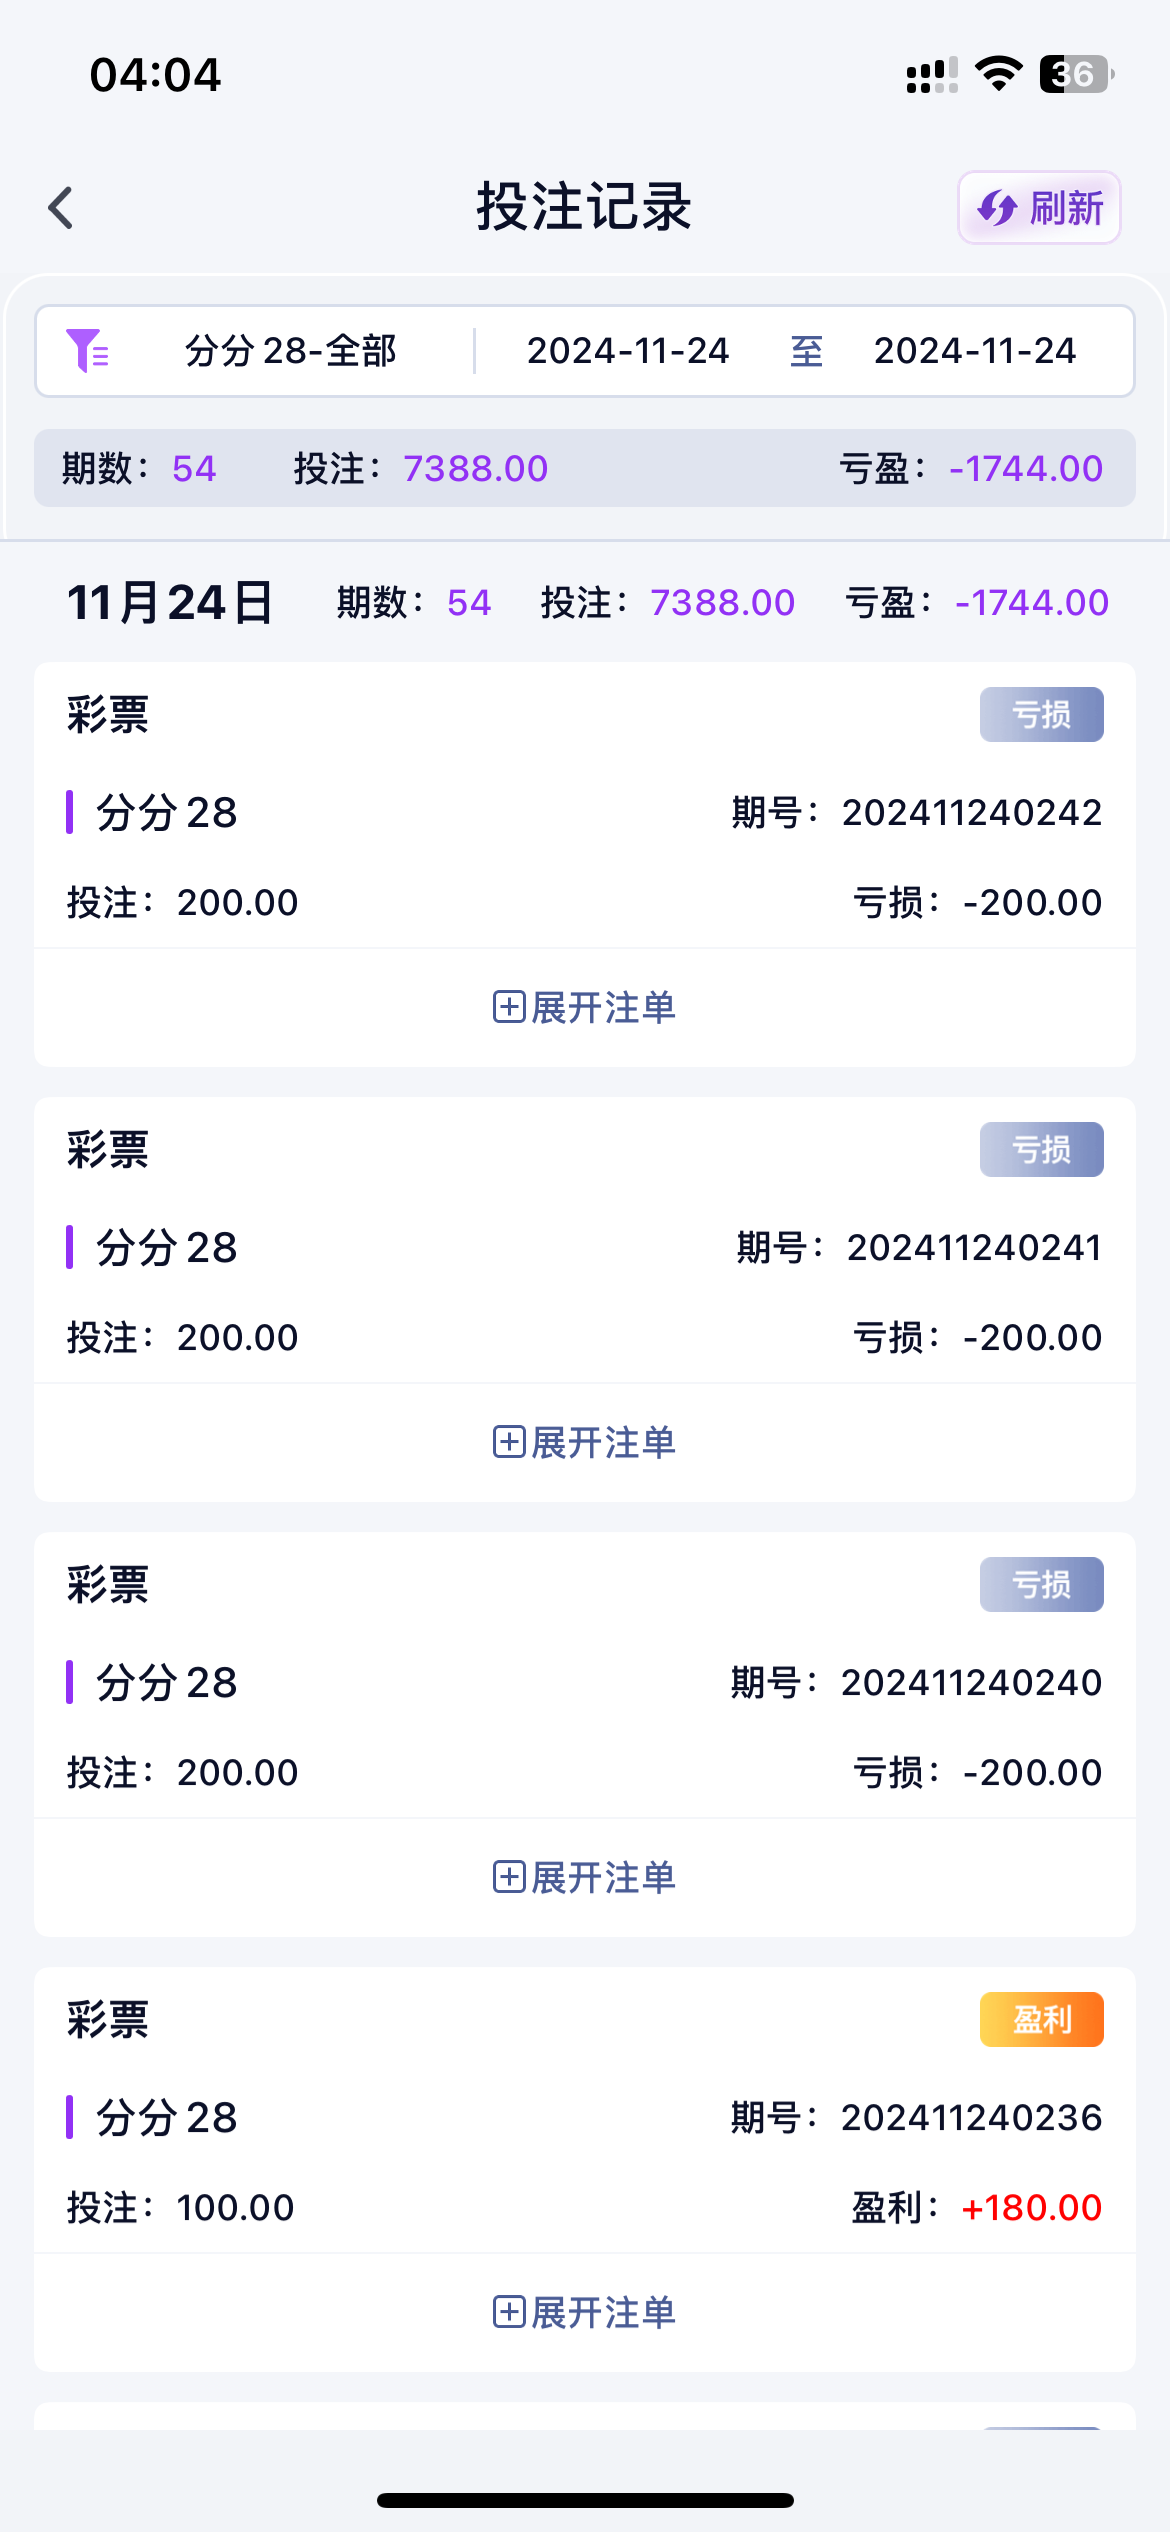
Task: Tap the back arrow icon
Action: coord(62,208)
